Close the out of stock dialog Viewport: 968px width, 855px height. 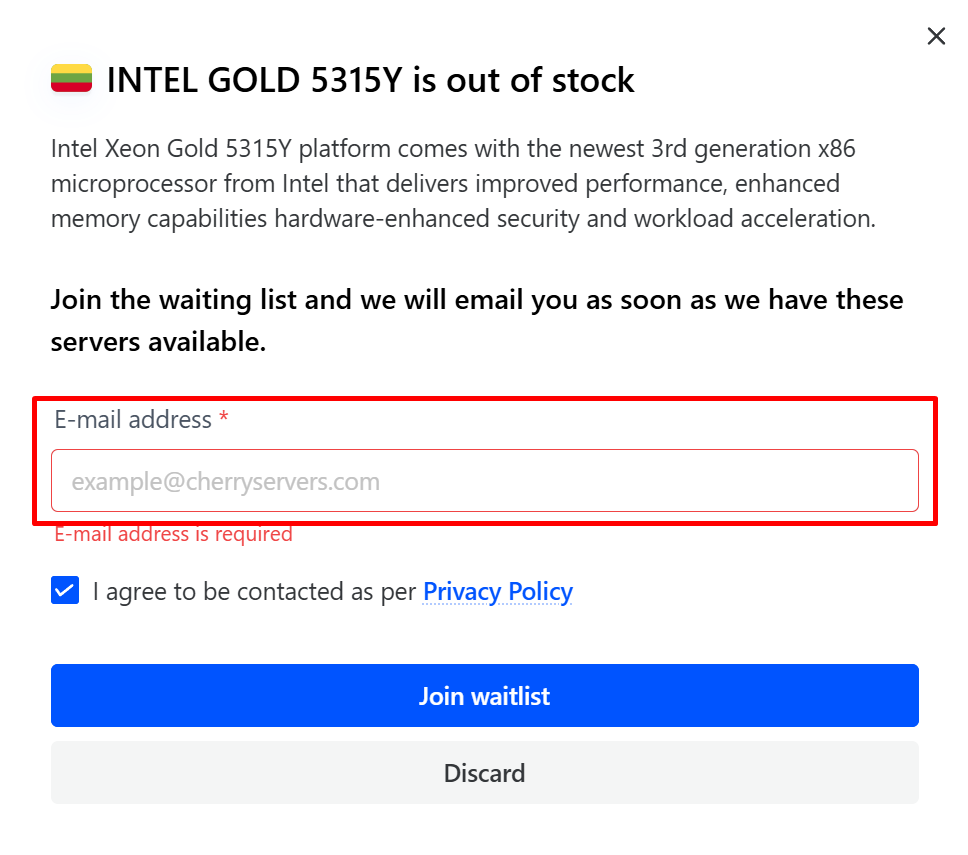tap(936, 37)
